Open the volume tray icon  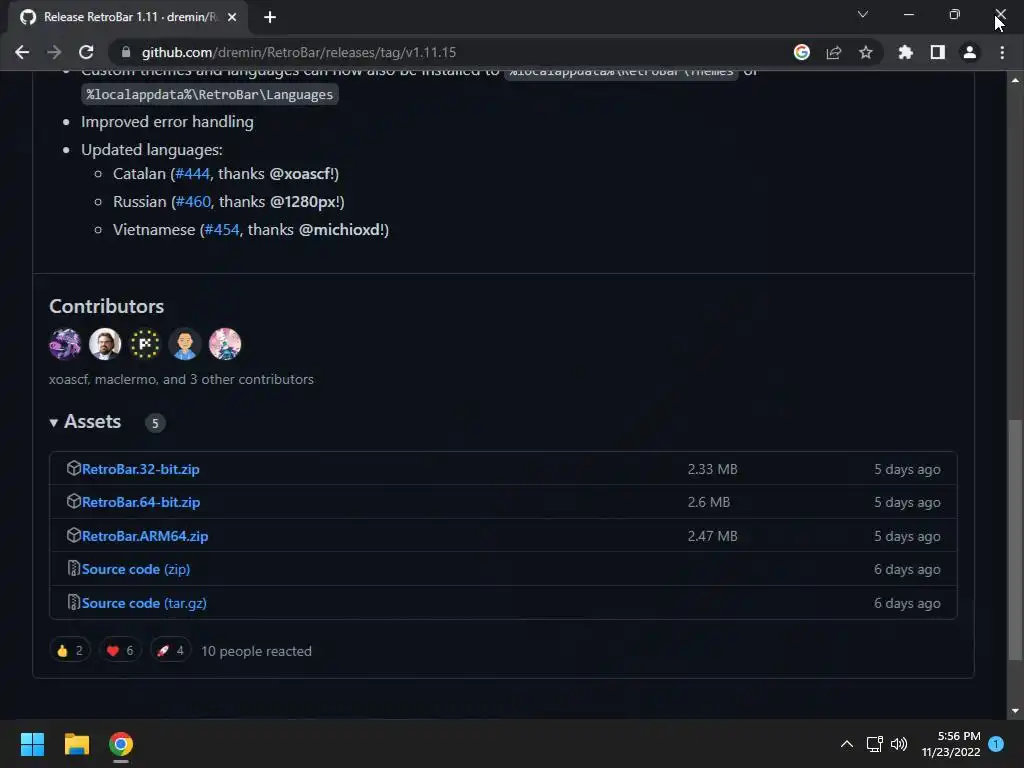(x=899, y=744)
